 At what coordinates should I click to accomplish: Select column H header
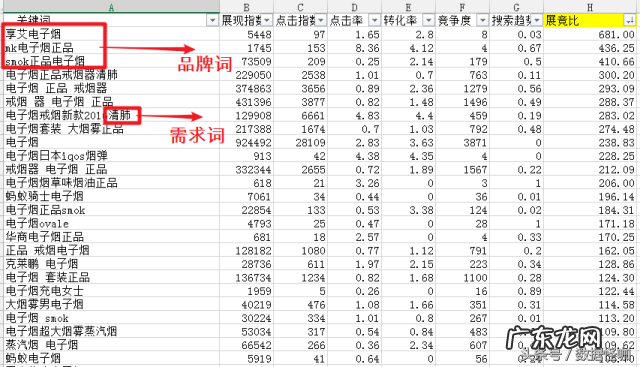click(x=590, y=7)
